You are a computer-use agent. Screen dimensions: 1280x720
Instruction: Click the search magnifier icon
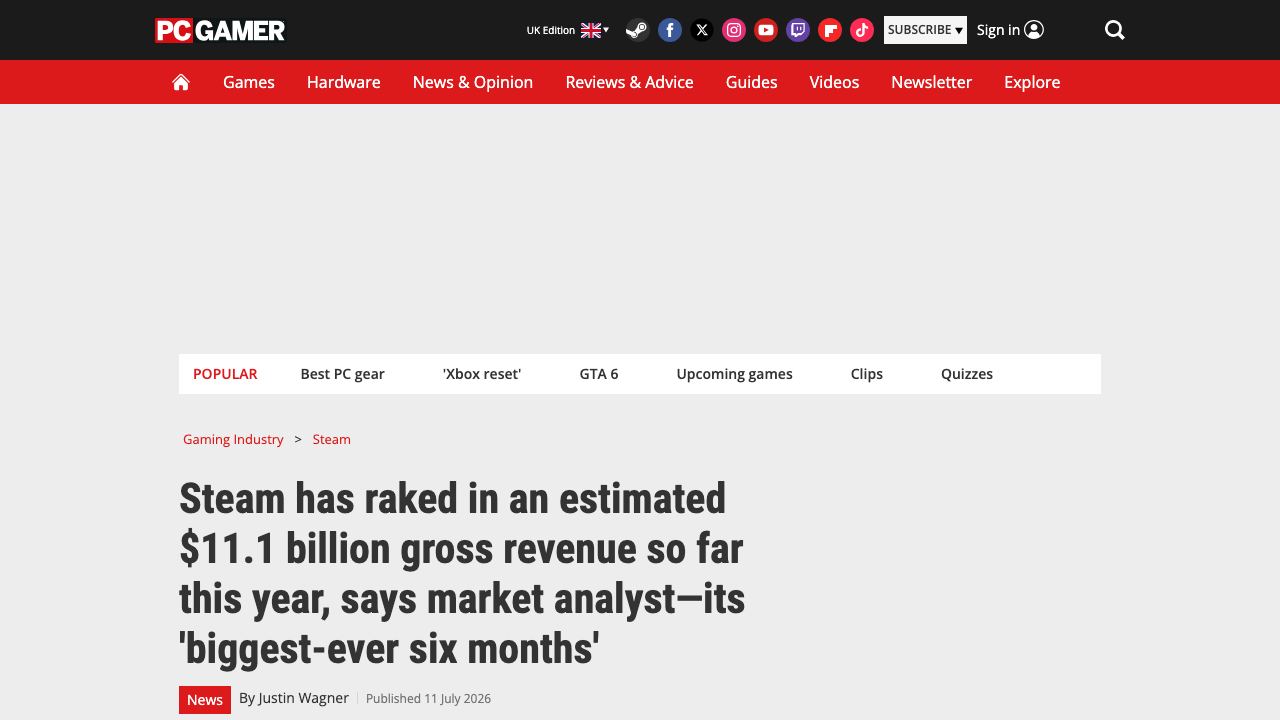pyautogui.click(x=1115, y=30)
